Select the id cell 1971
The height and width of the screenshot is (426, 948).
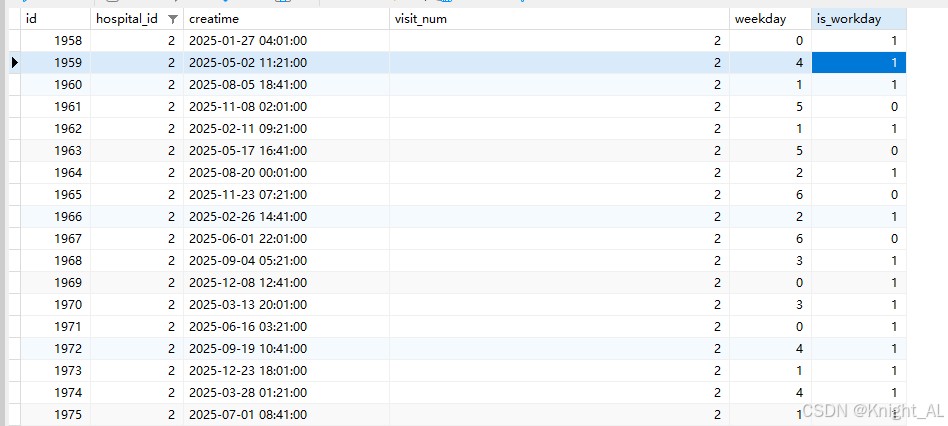point(56,326)
